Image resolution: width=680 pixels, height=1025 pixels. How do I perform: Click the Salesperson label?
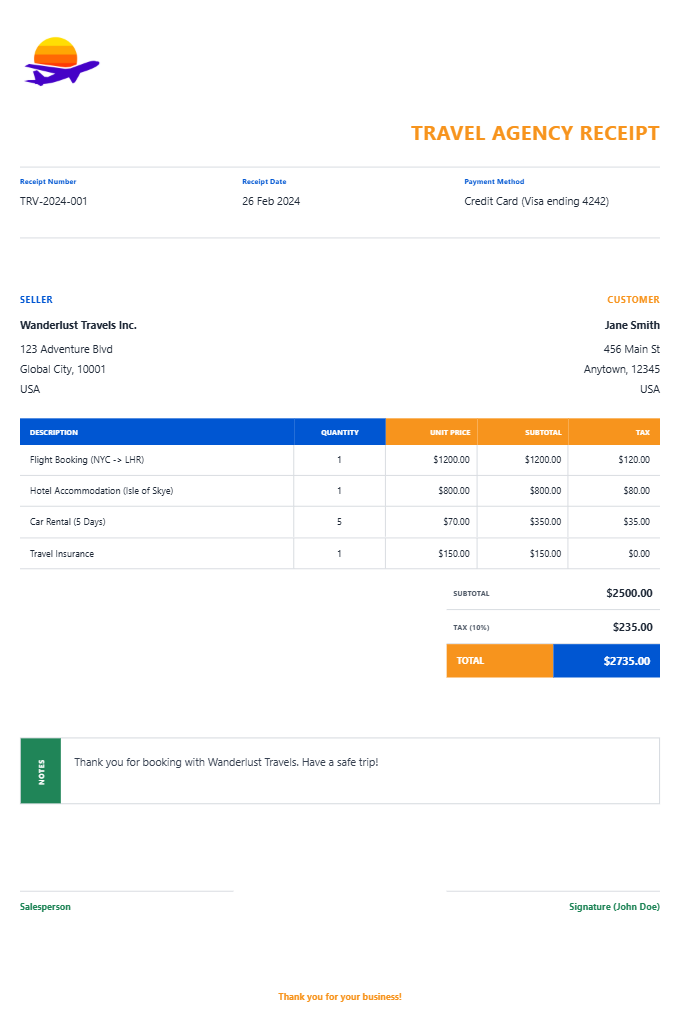[45, 907]
